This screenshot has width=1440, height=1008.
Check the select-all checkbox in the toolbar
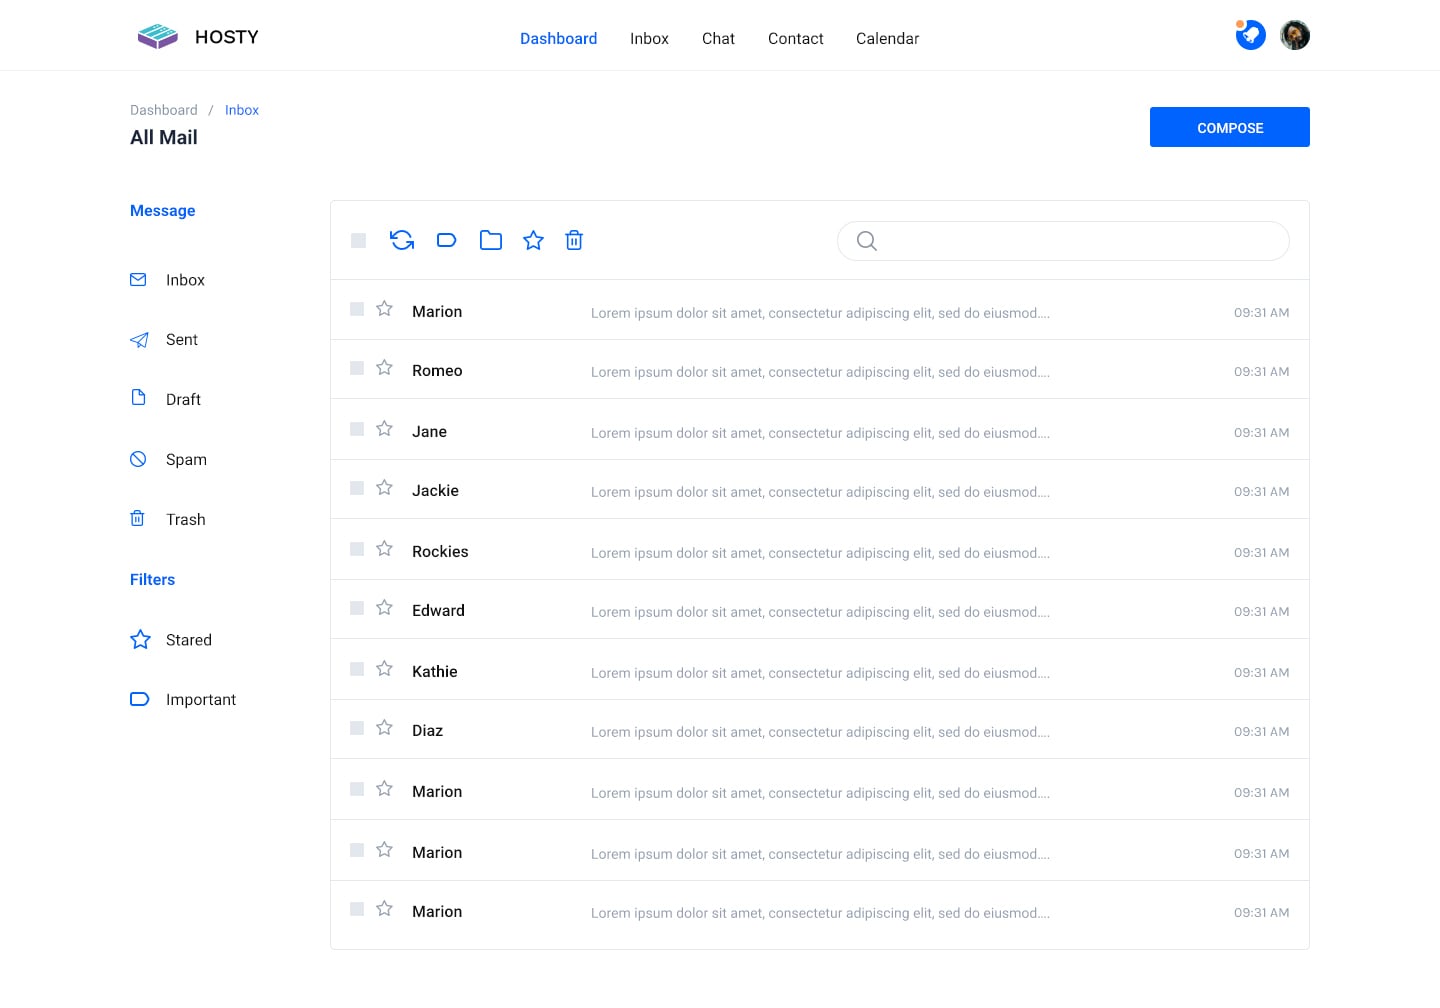click(x=358, y=240)
